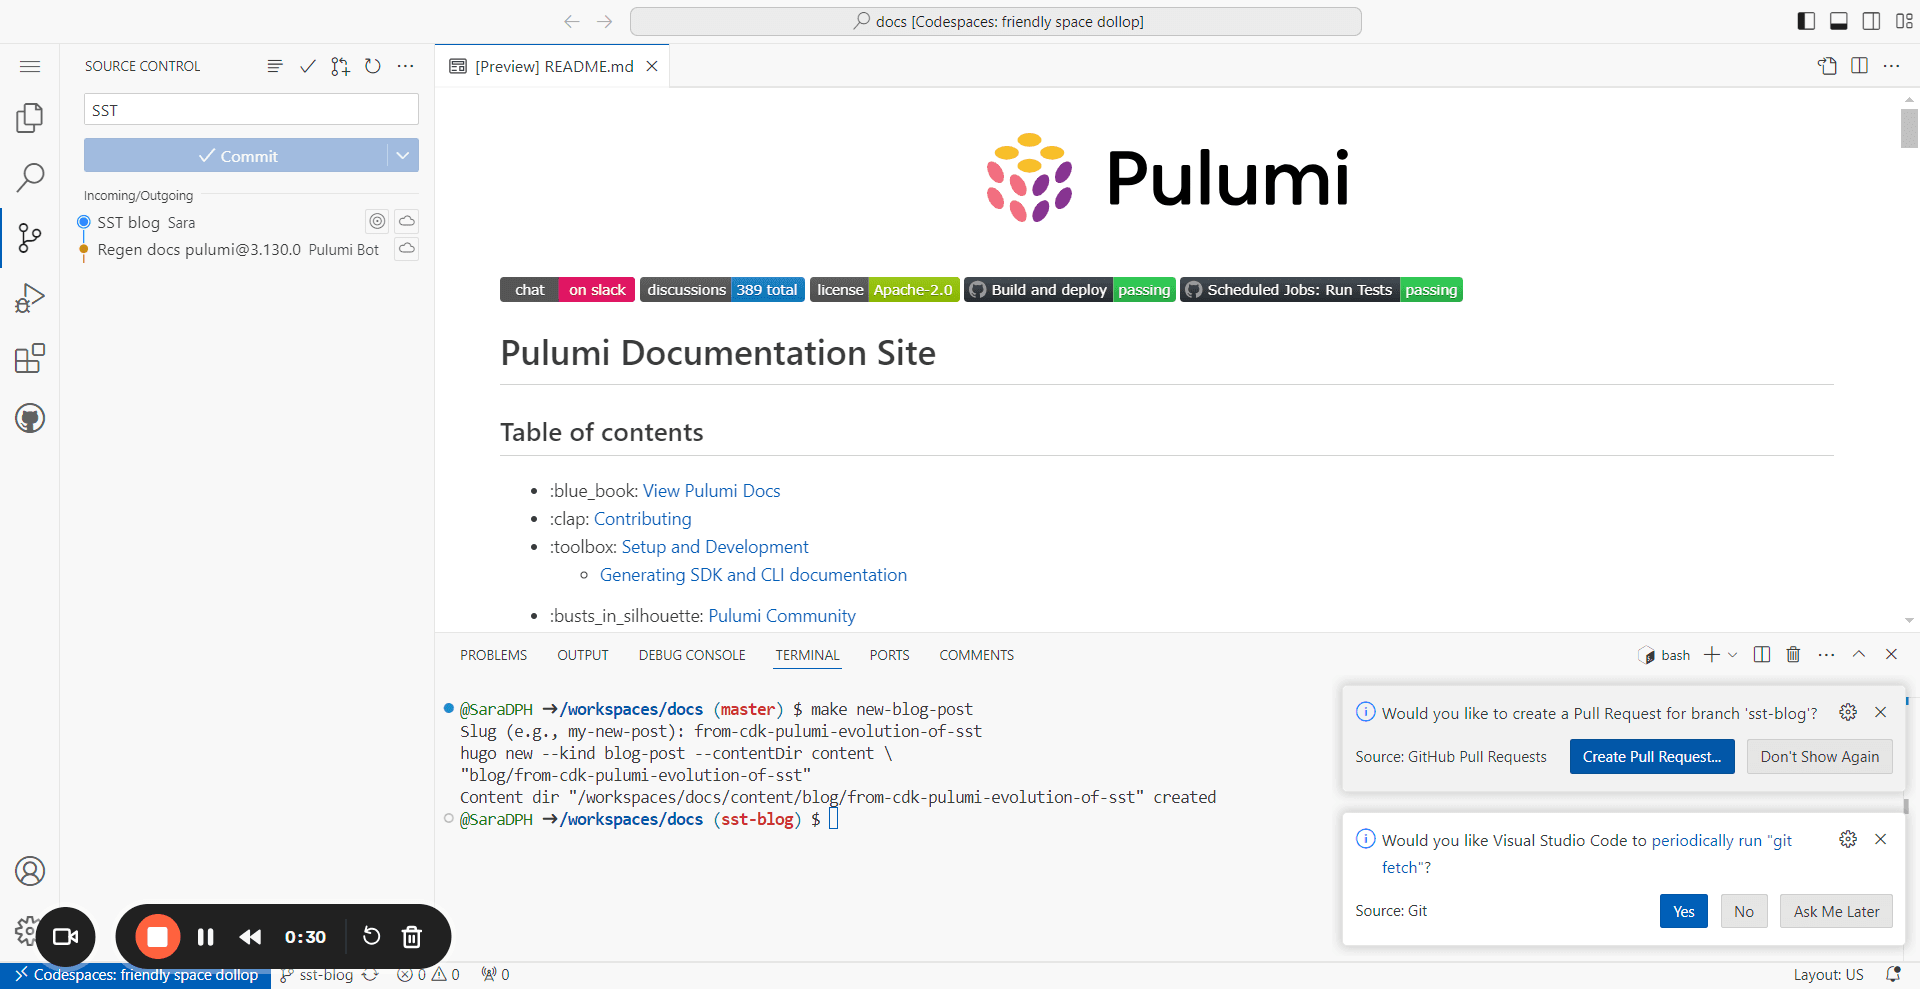
Task: Click Don't Show Again button
Action: coord(1820,757)
